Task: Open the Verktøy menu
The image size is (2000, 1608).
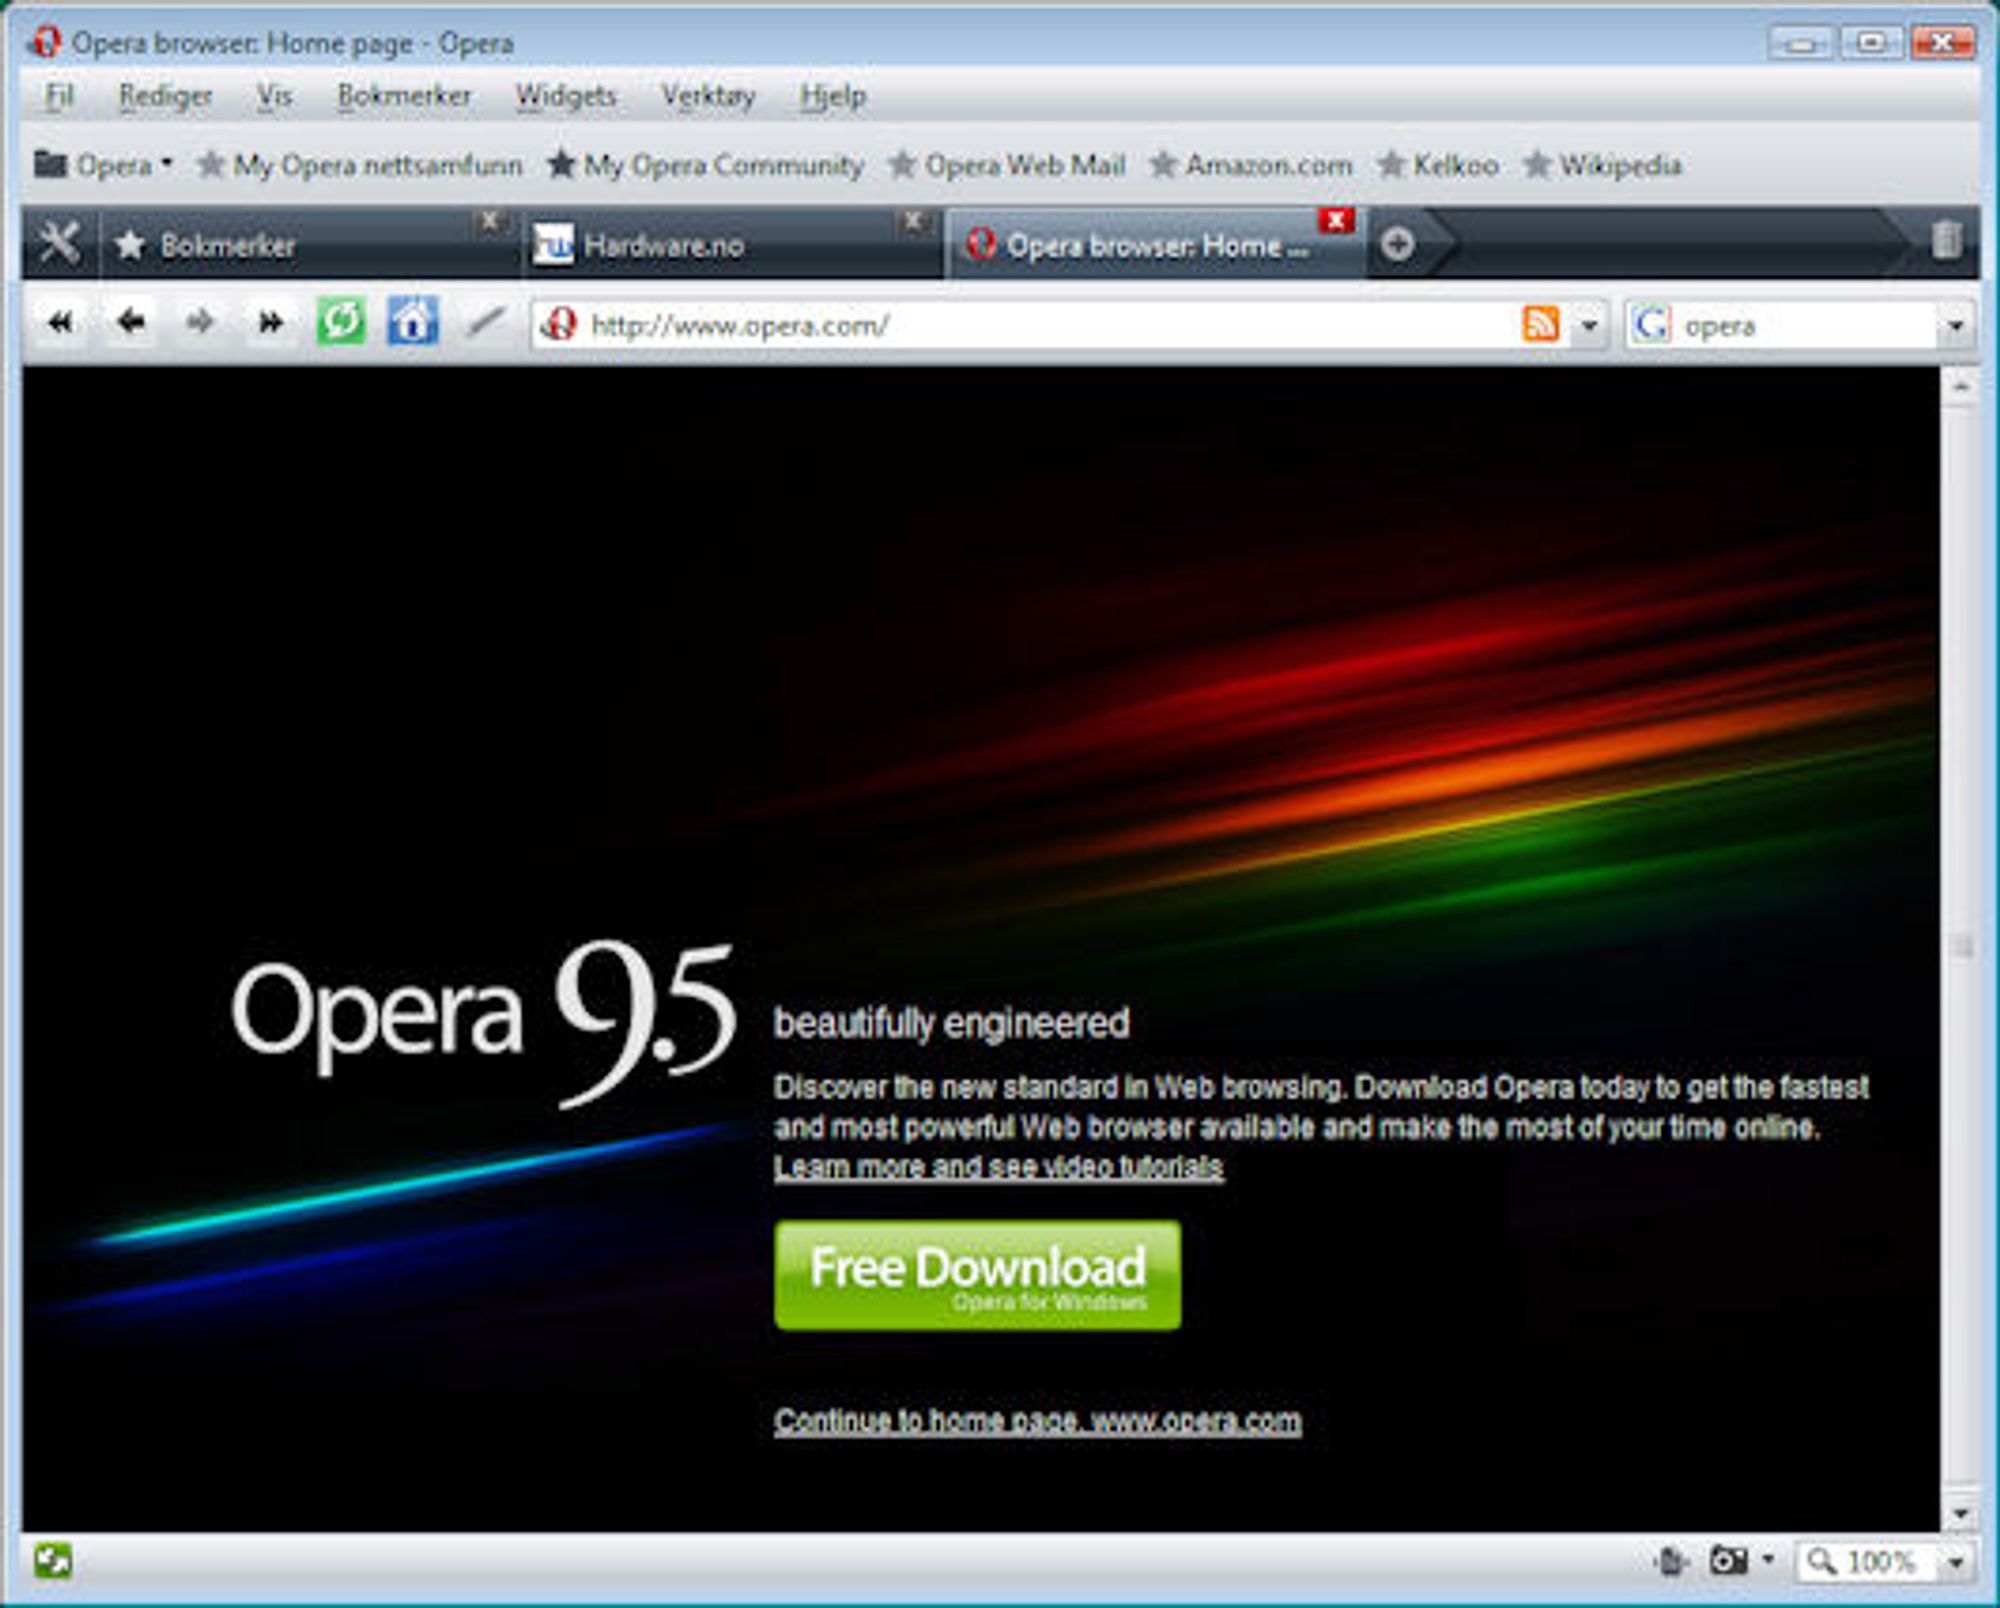Action: pos(708,96)
